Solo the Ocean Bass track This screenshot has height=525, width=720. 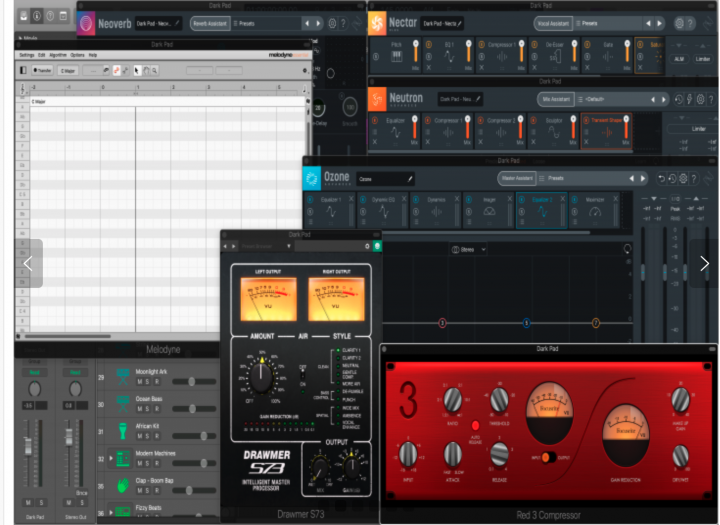147,409
